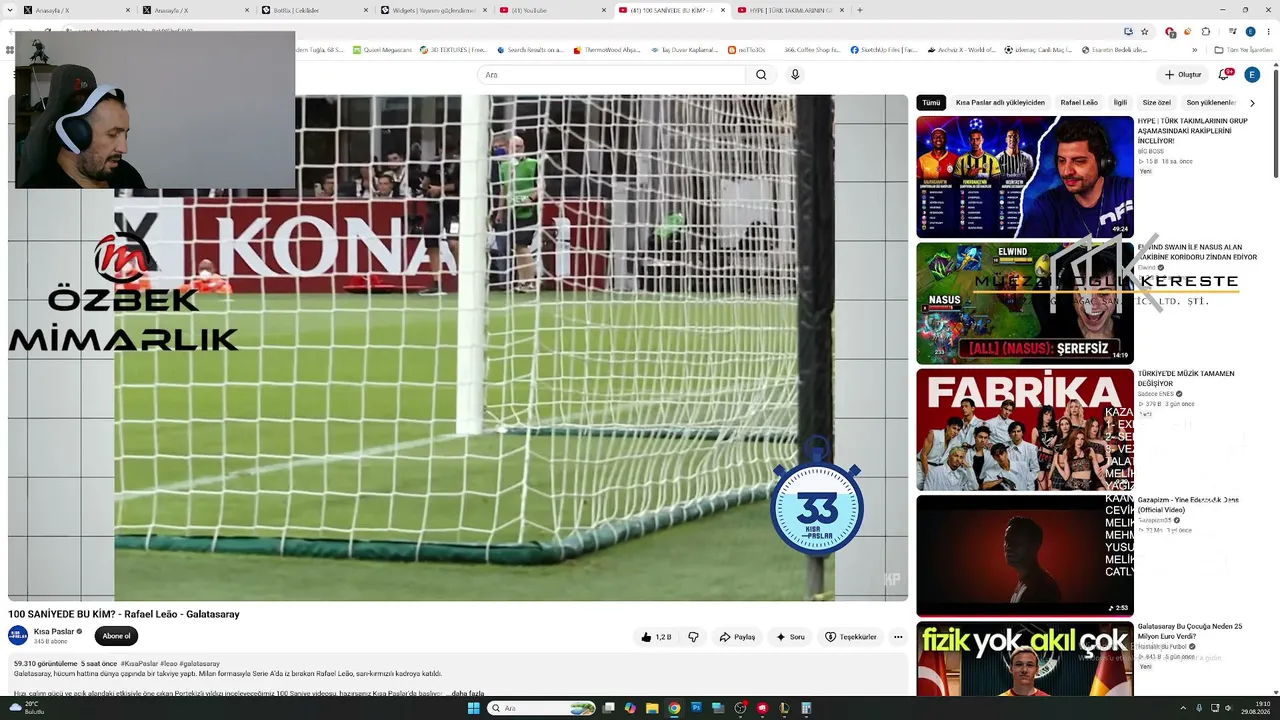
Task: Click the Oluştur create button
Action: [1183, 75]
